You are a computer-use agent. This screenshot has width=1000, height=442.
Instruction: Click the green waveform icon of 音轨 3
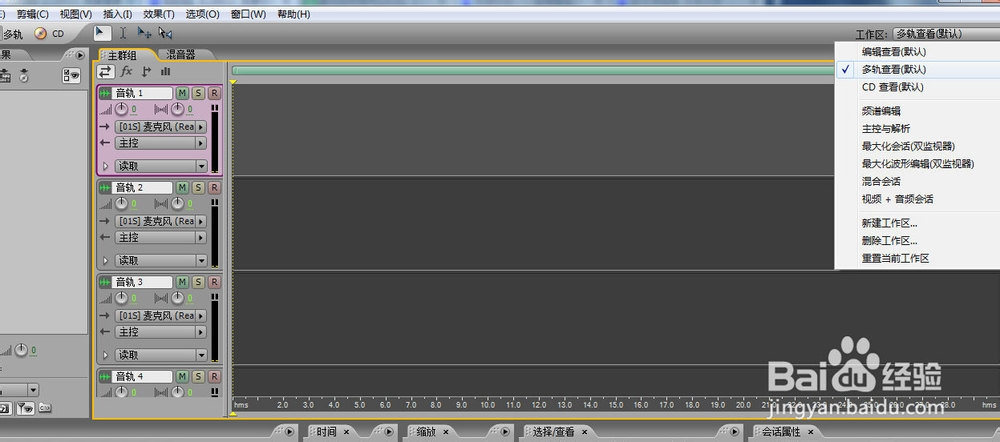pyautogui.click(x=105, y=282)
